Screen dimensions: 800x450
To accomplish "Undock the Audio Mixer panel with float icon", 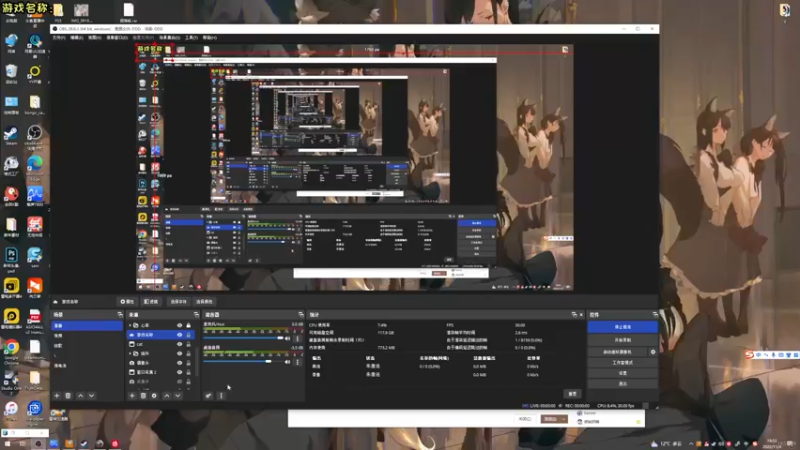I will tap(301, 314).
